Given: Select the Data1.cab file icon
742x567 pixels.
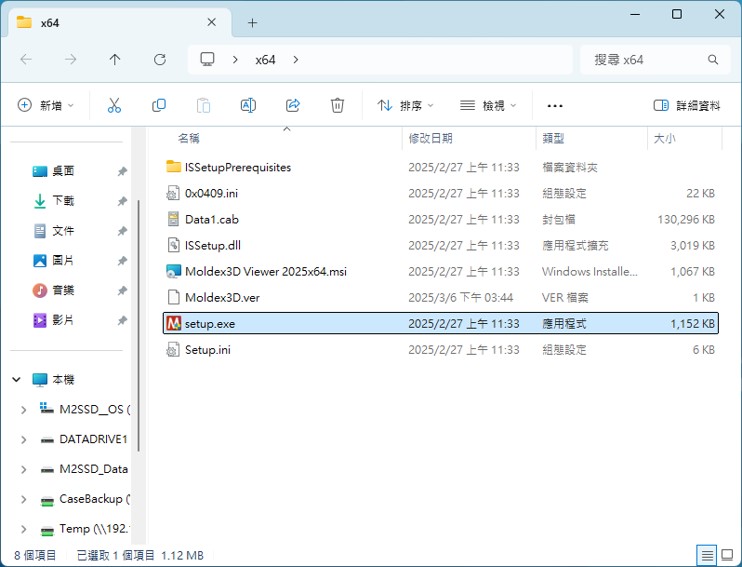Looking at the screenshot, I should 174,219.
